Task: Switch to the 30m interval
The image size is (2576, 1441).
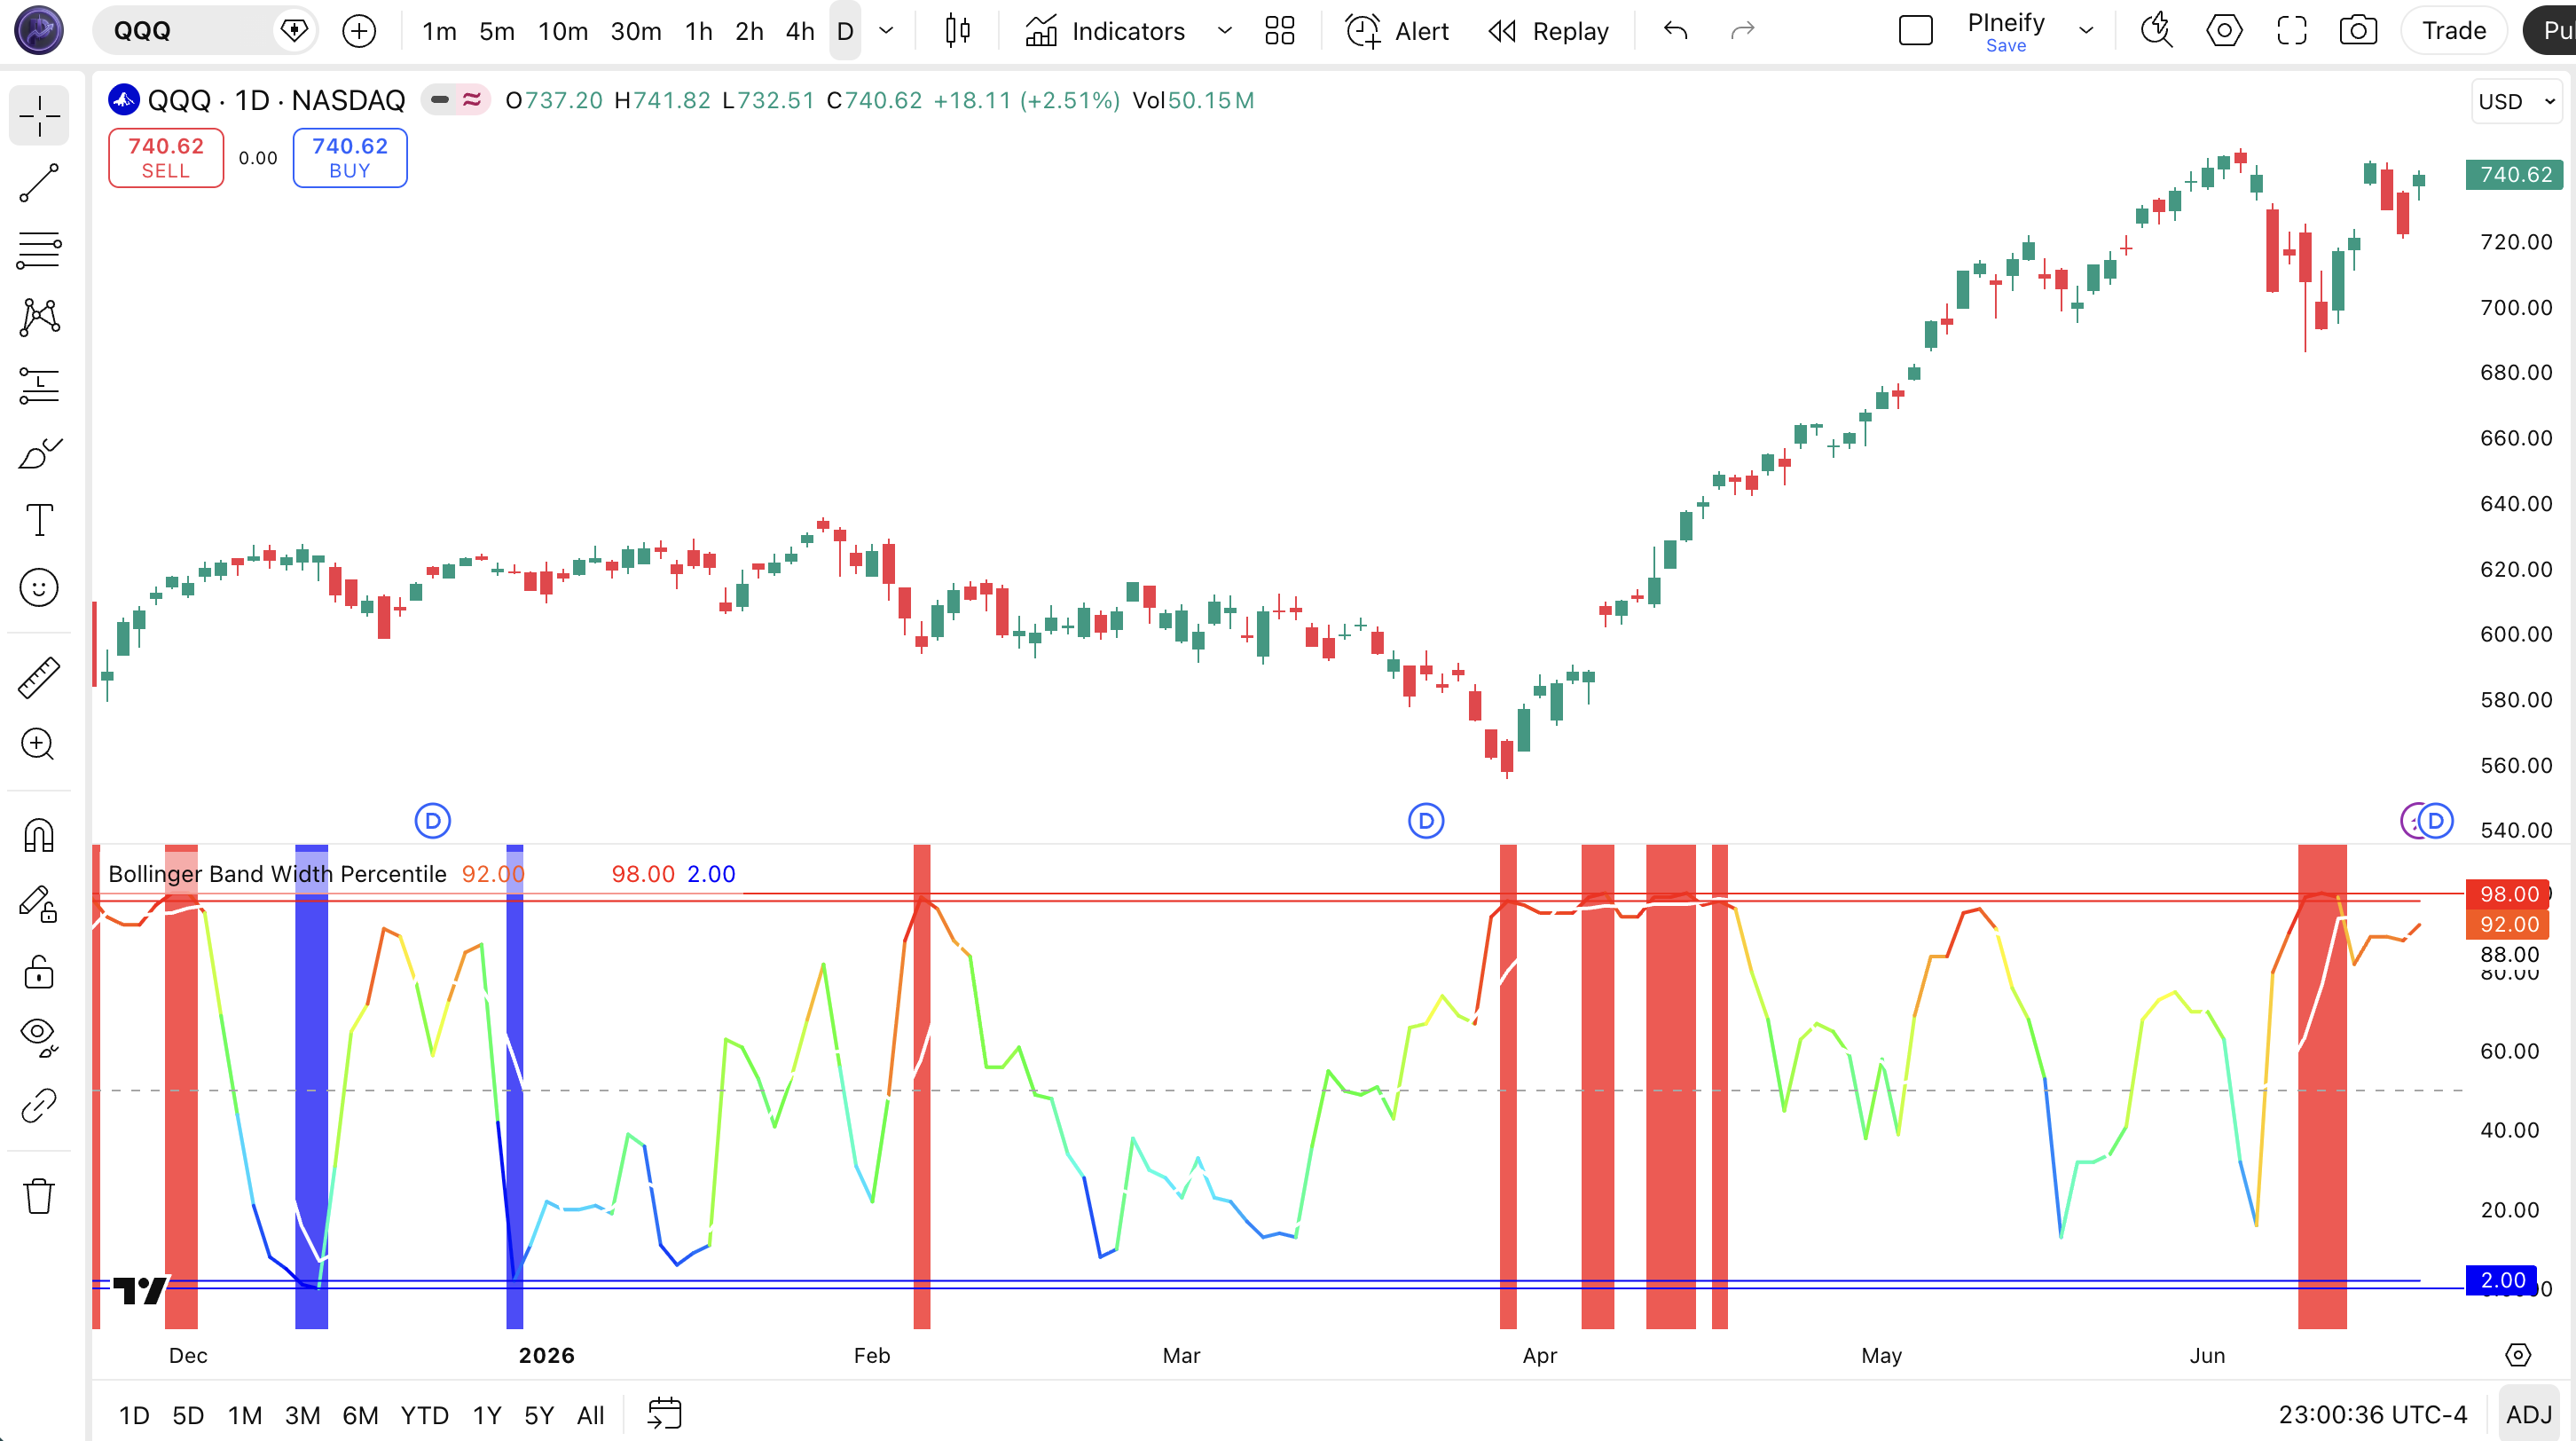Action: click(636, 31)
